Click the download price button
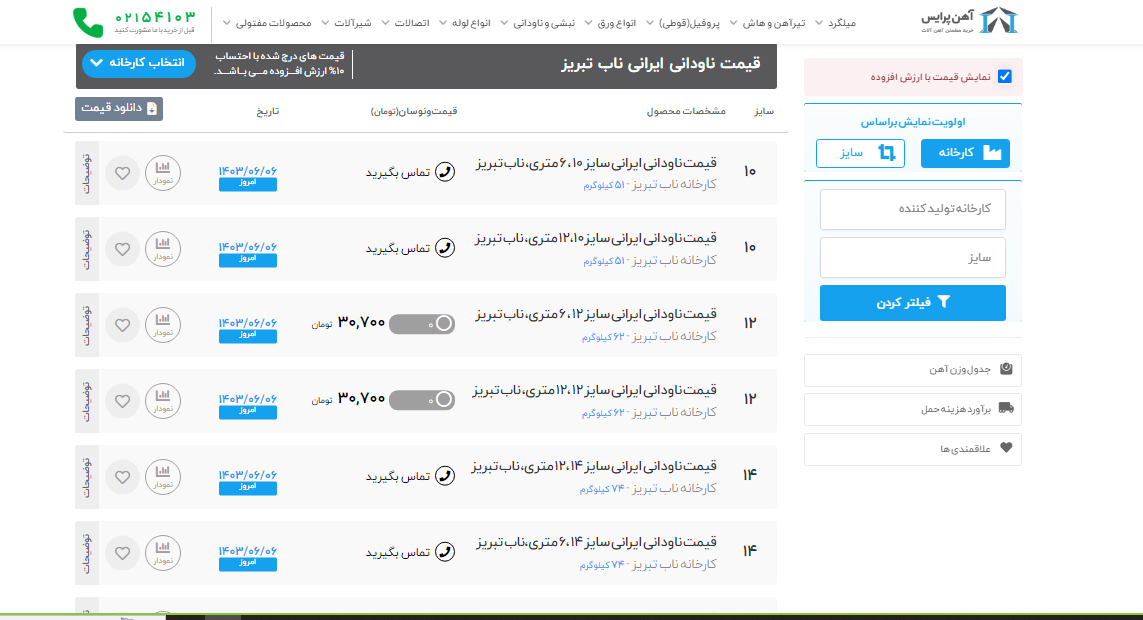Screen dimensions: 1143x620 [x=118, y=108]
